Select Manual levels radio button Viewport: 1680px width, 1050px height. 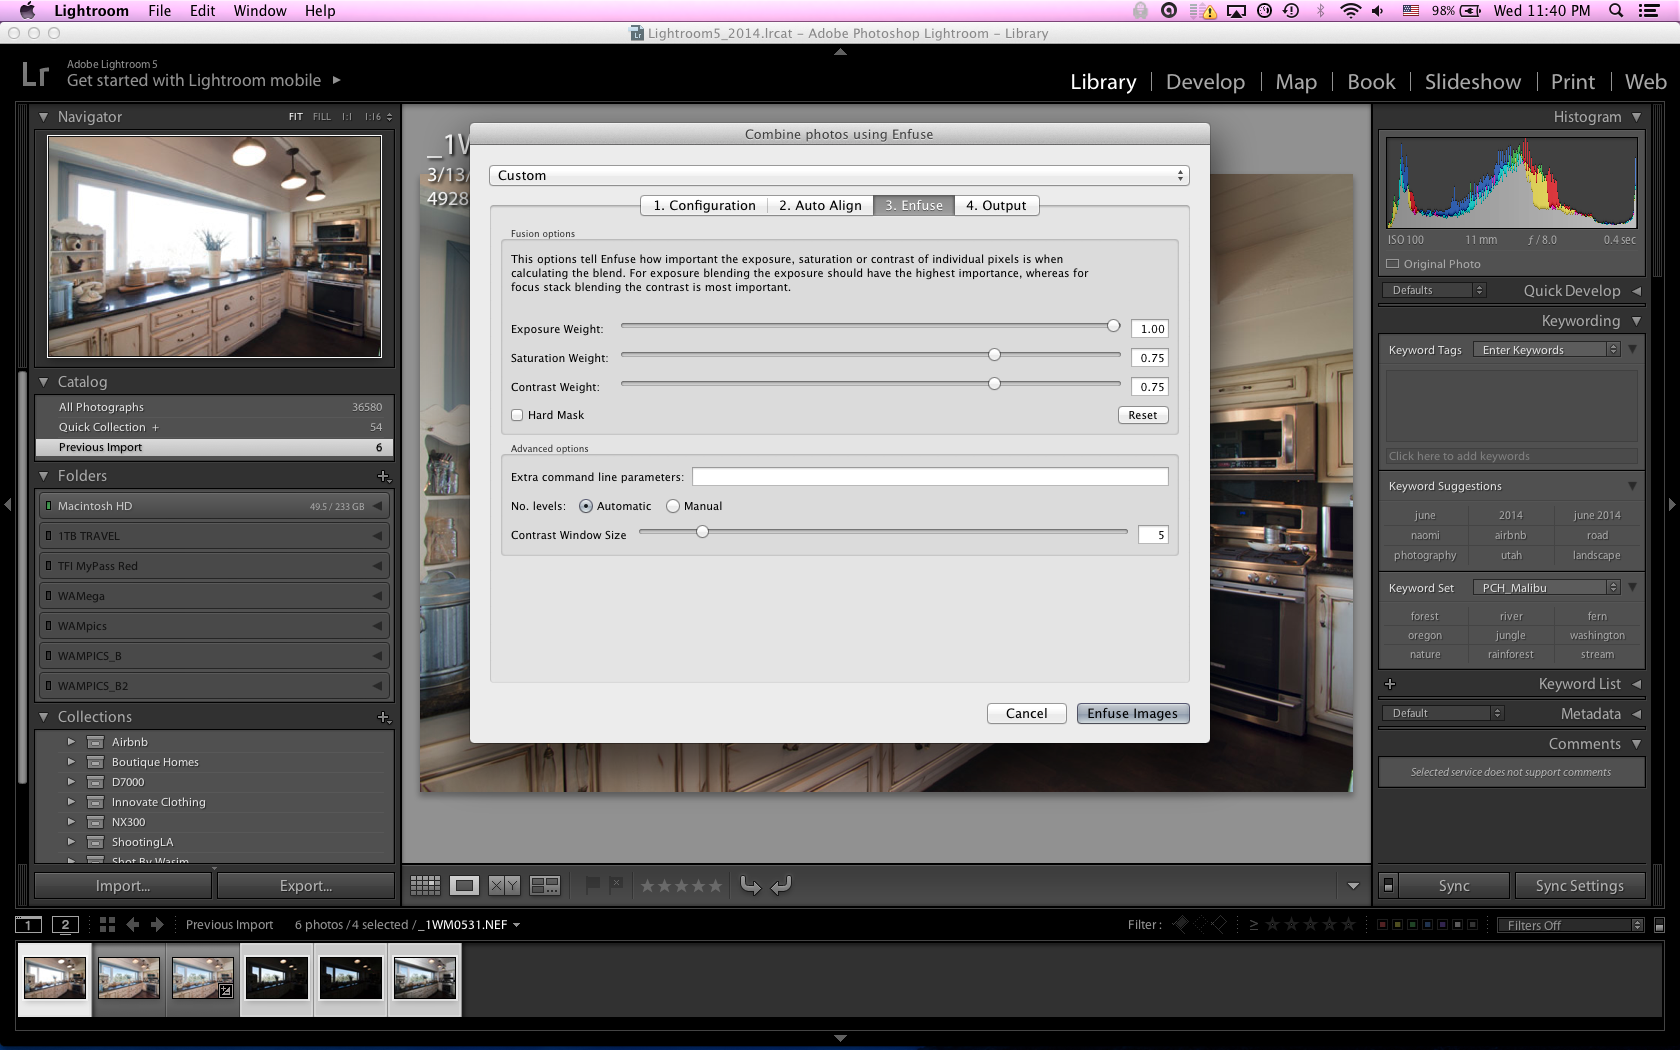point(673,506)
